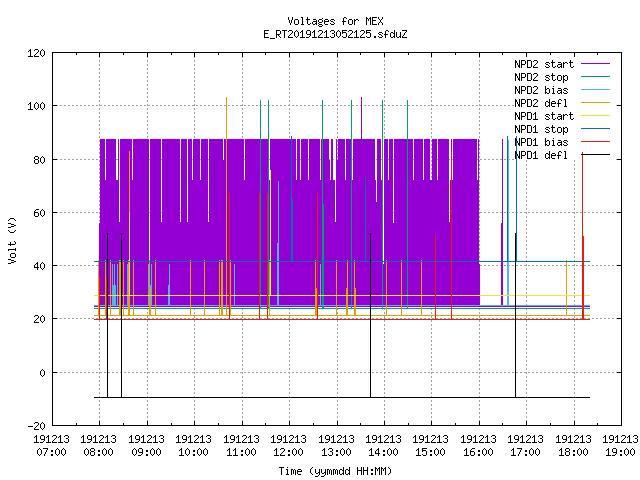Click the blue NPD1 stop legend line
This screenshot has width=640, height=480.
tap(595, 129)
